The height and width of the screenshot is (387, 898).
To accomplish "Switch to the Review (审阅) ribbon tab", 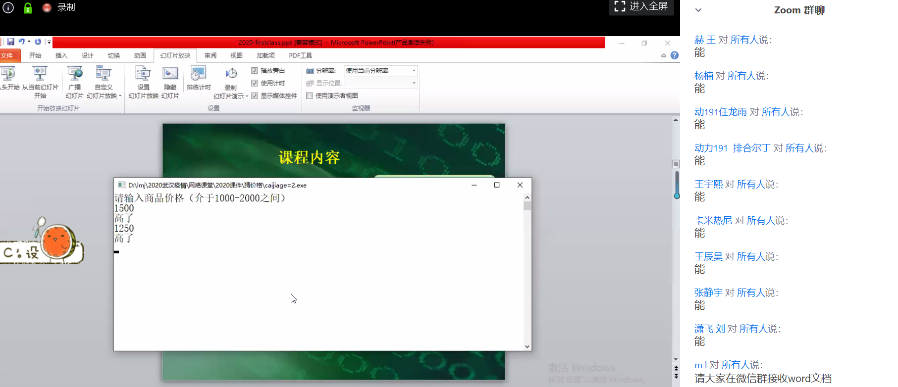I will (210, 56).
